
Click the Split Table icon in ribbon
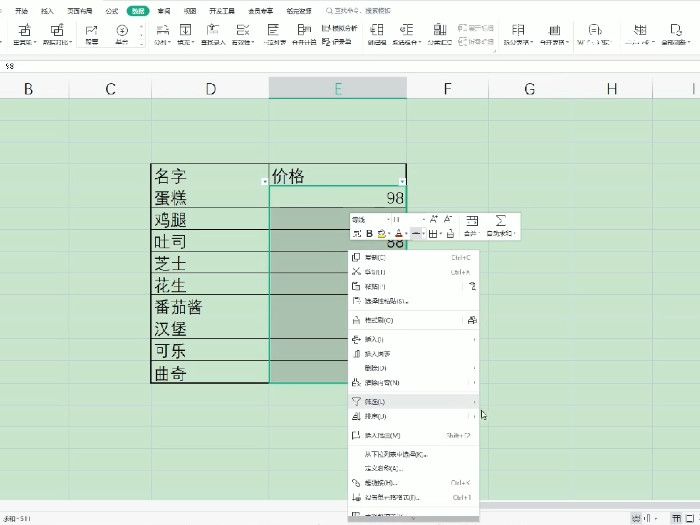pos(518,30)
